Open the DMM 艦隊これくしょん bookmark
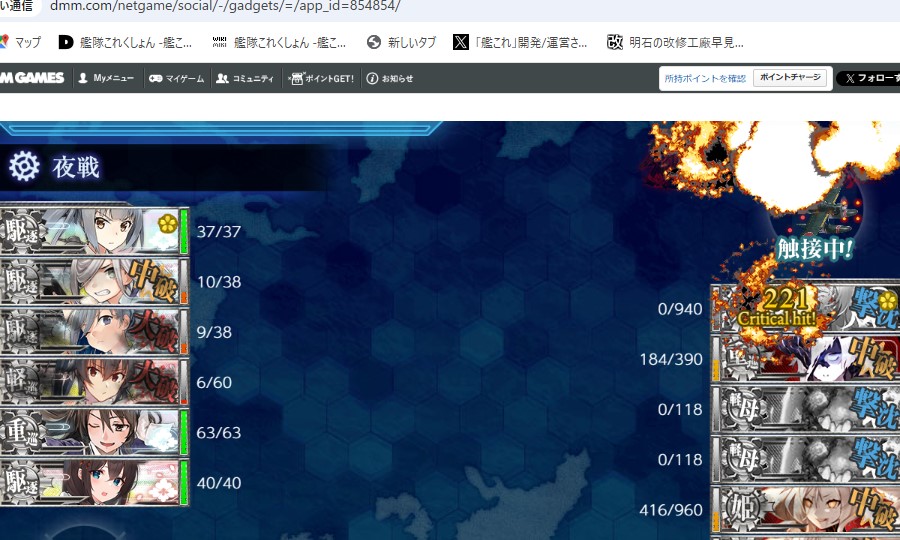Screen dimensions: 900x540 [126, 42]
